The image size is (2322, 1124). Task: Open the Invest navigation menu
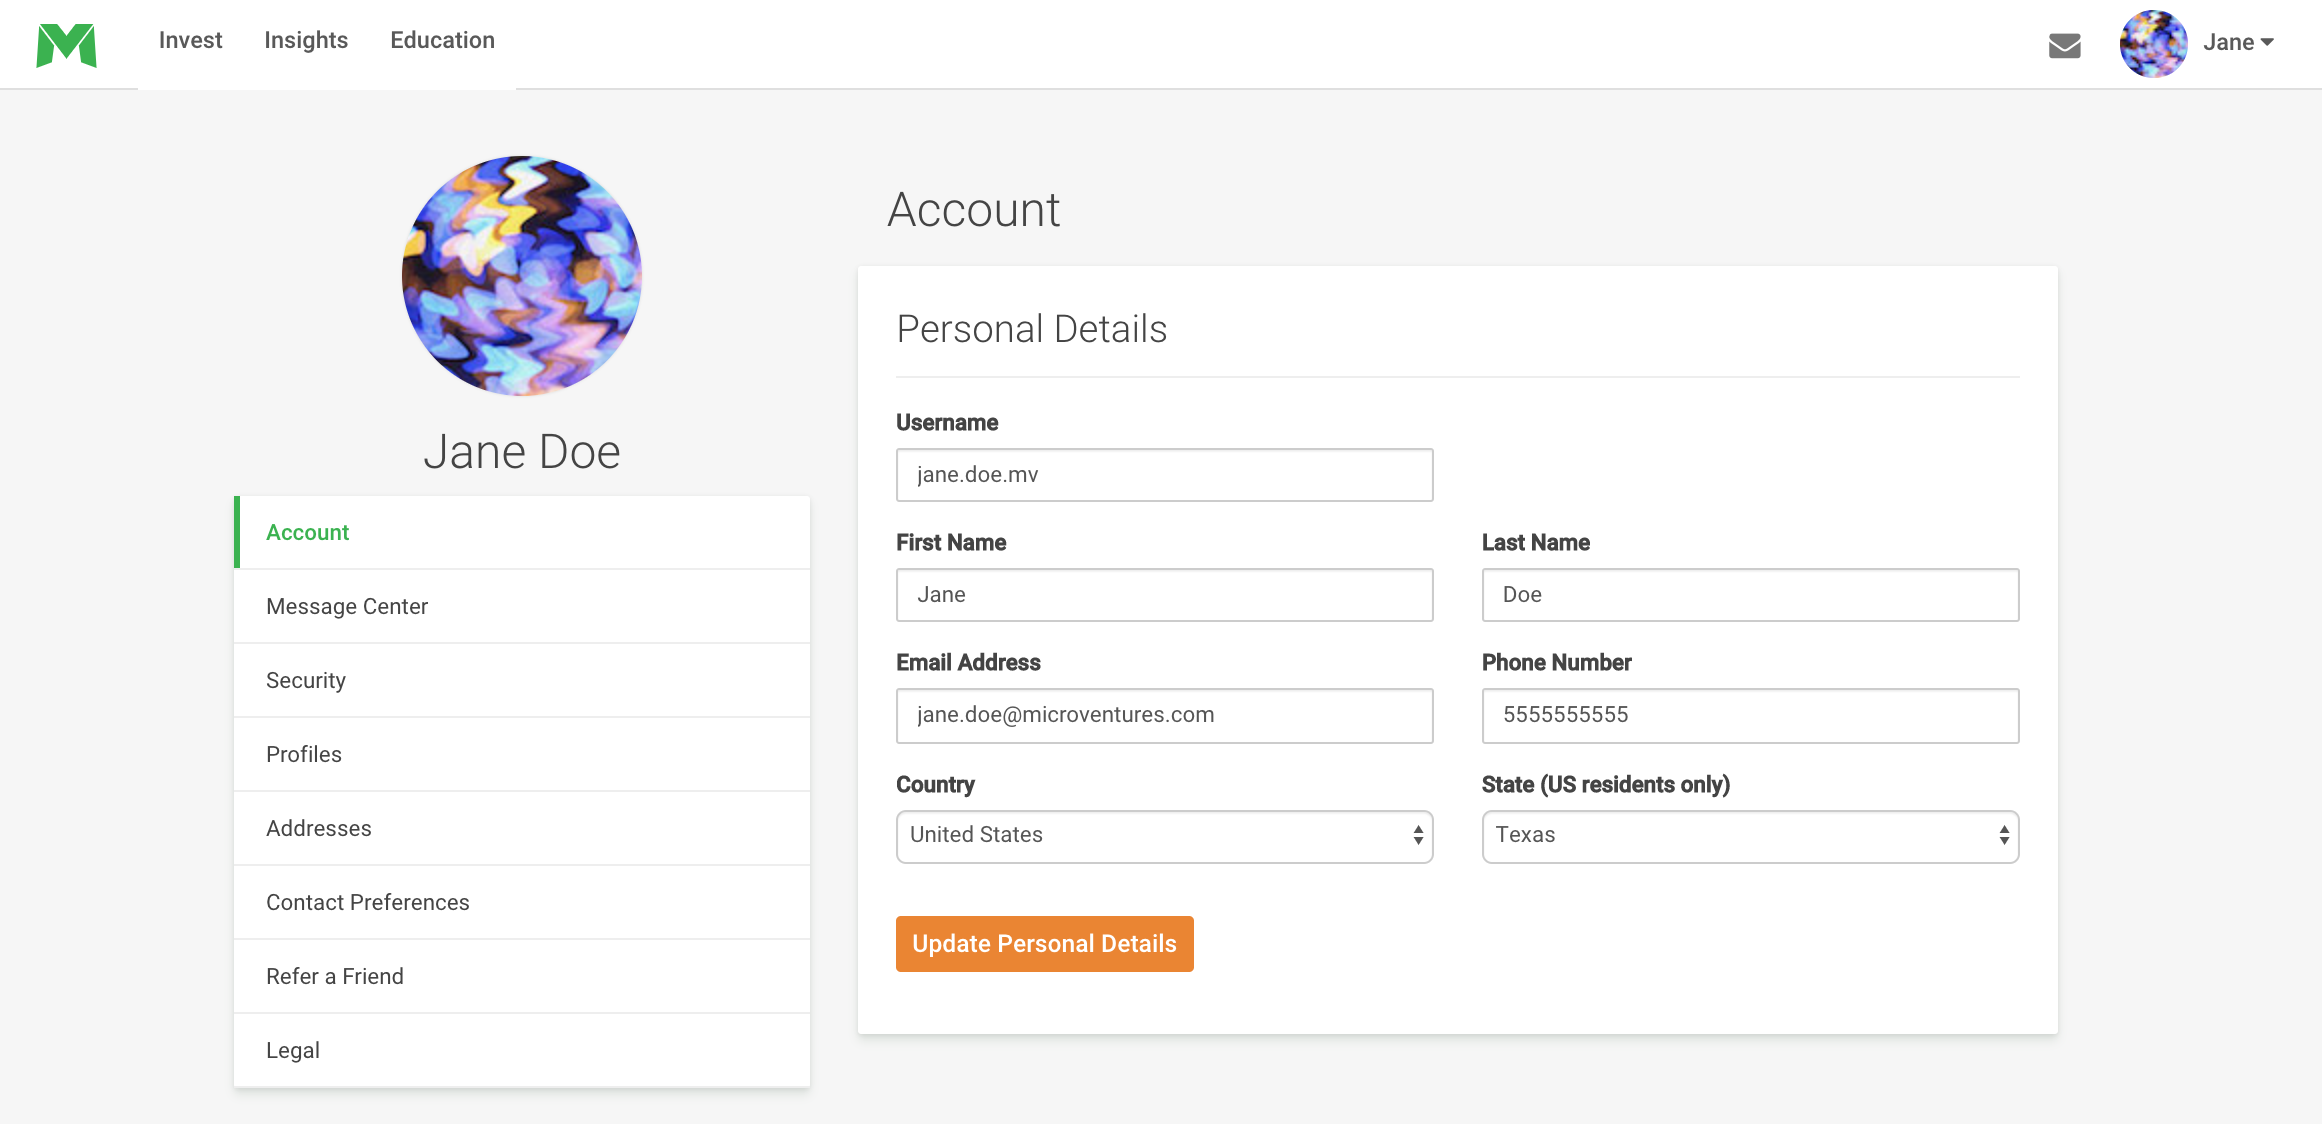tap(190, 40)
